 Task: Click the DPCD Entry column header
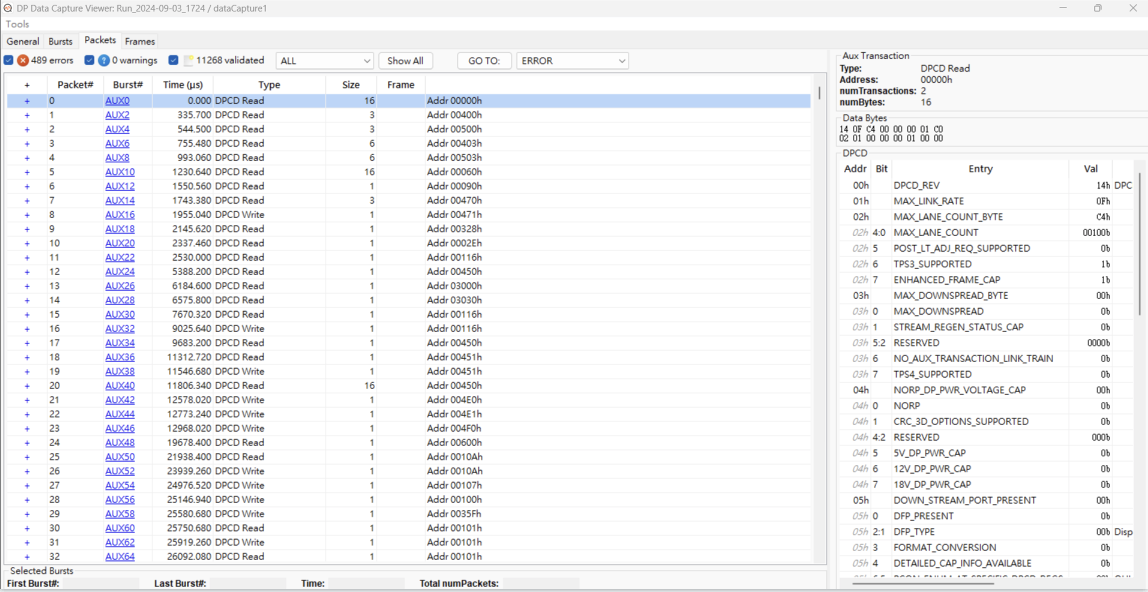(980, 168)
